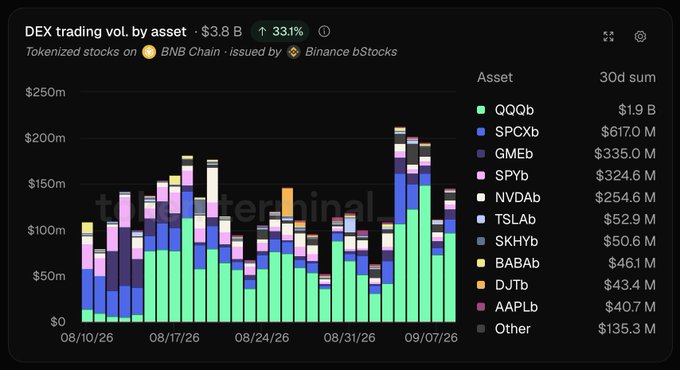Select the SPYb legend label
This screenshot has width=680, height=370.
512,175
